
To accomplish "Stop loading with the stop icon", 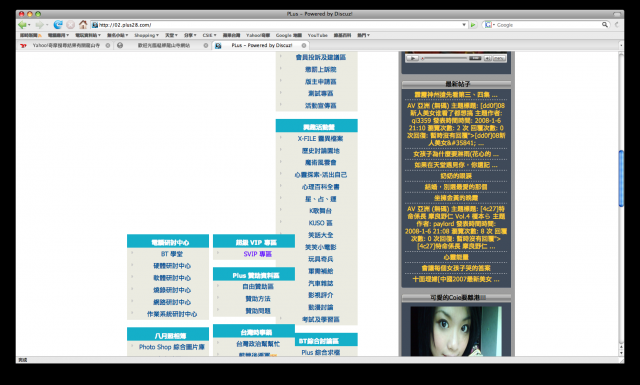I will tap(70, 25).
